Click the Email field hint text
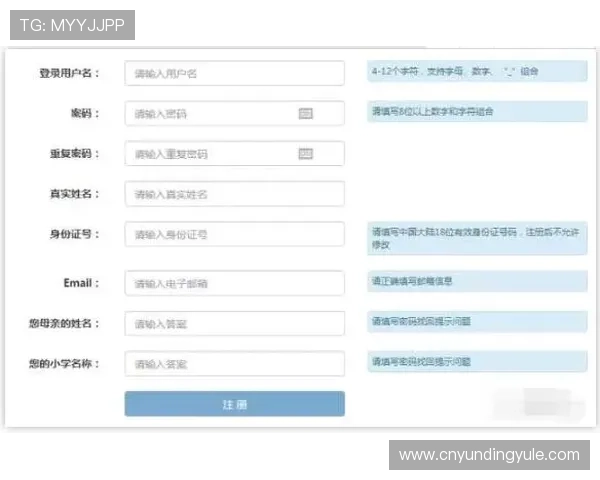Image resolution: width=600 pixels, height=480 pixels. (x=412, y=281)
